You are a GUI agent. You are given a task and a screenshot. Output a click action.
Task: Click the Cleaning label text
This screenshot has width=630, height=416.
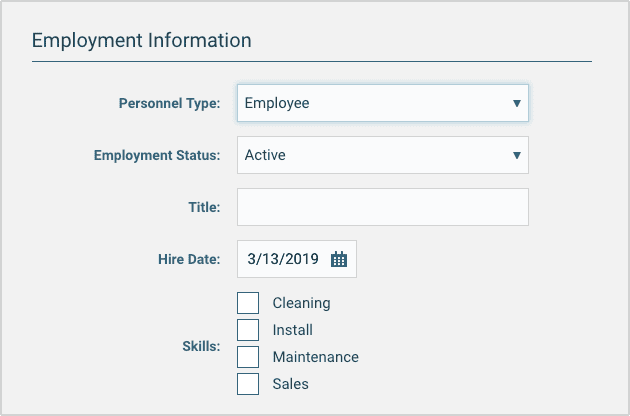click(301, 303)
